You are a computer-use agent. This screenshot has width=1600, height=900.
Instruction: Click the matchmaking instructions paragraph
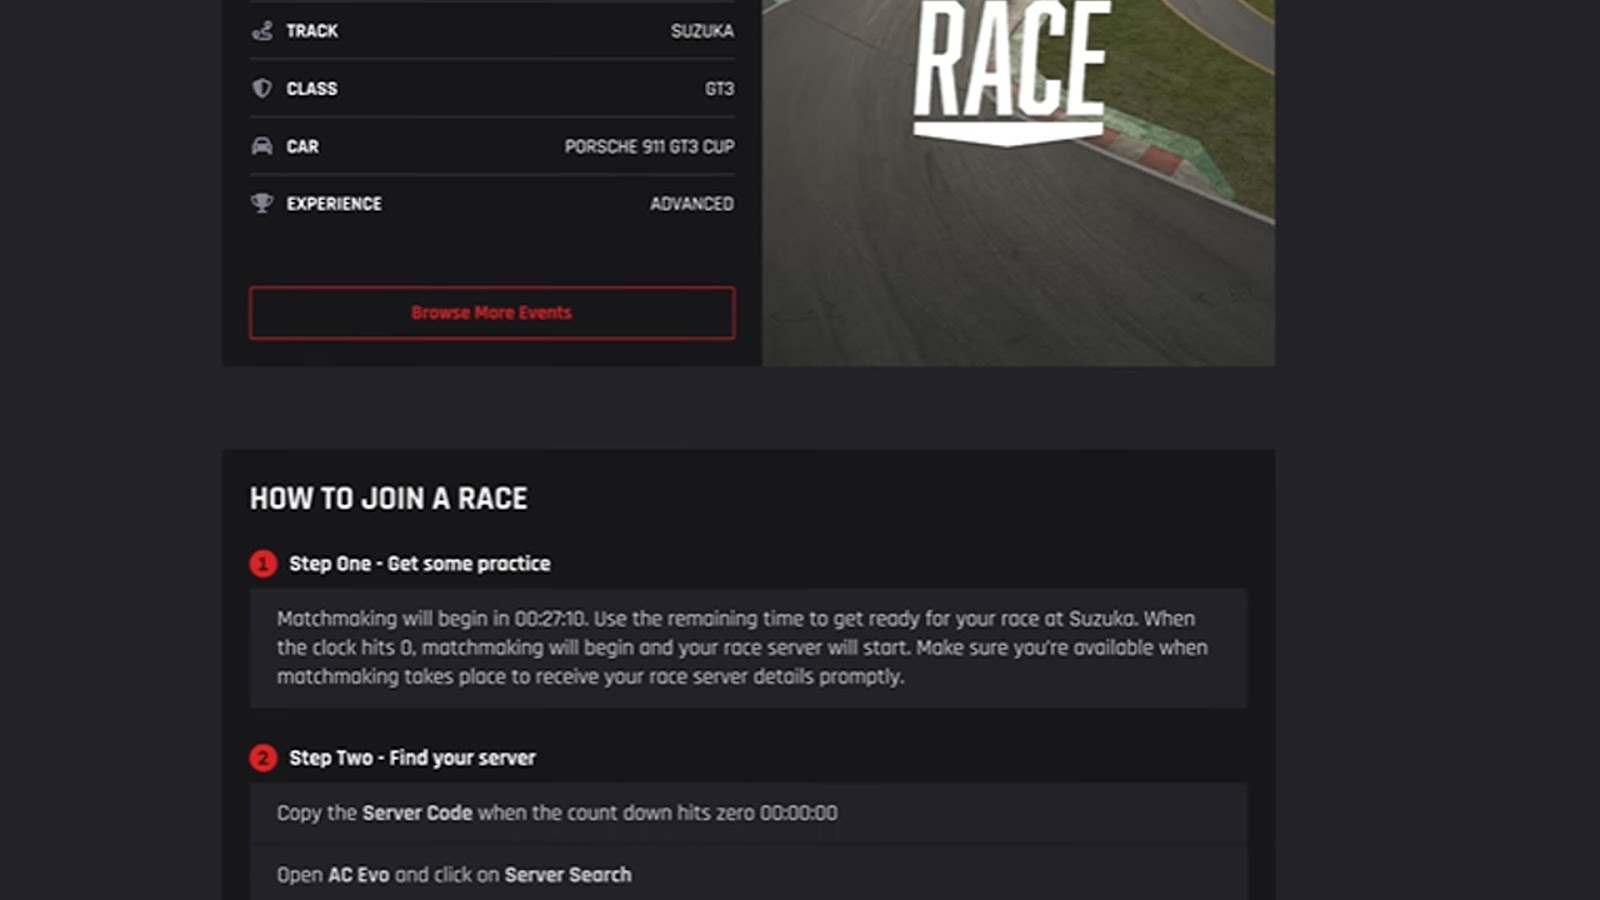[x=742, y=647]
